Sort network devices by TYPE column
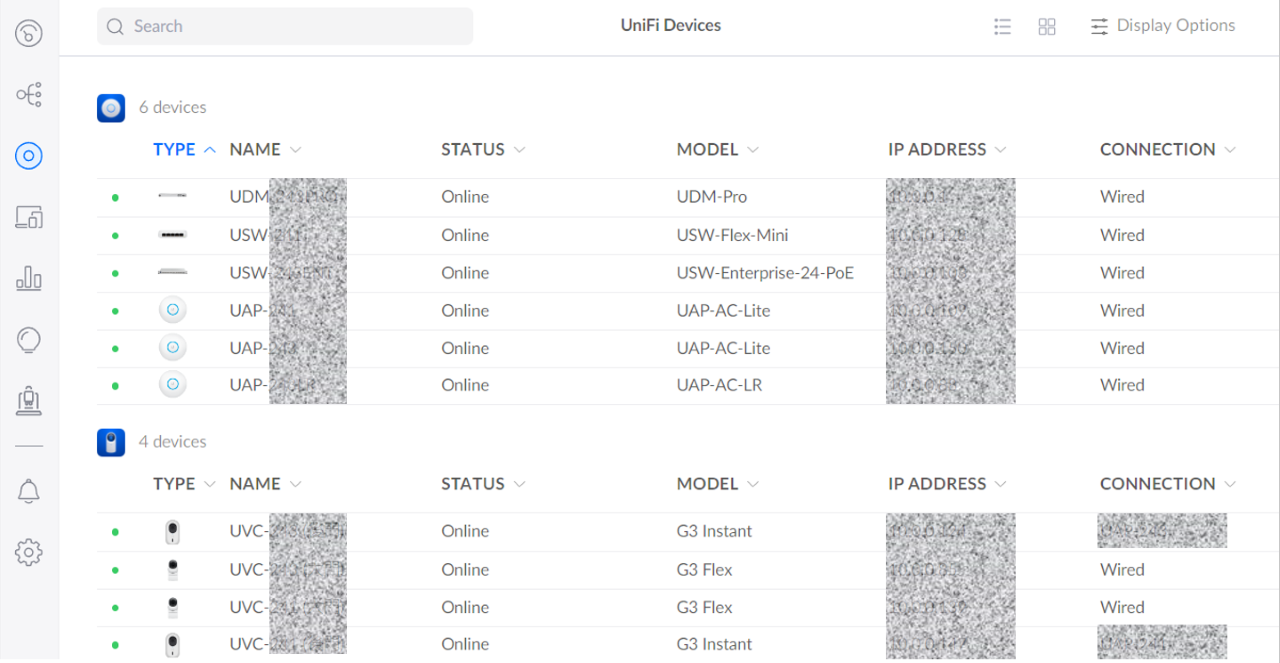Viewport: 1280px width, 663px height. click(x=184, y=150)
